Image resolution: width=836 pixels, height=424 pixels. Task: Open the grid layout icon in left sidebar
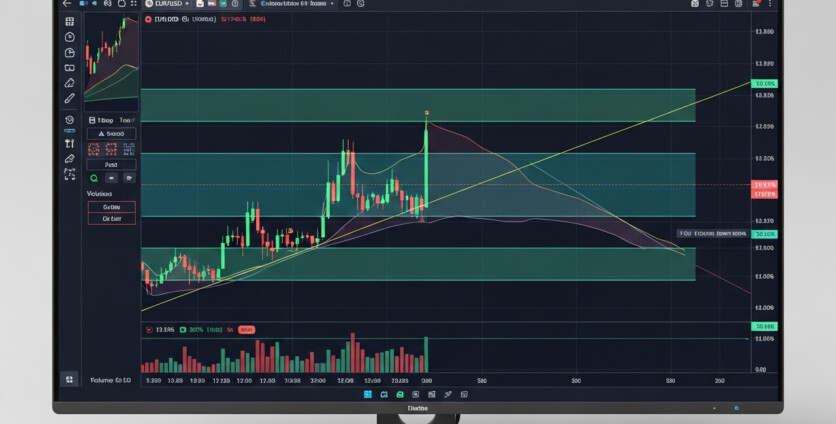(x=69, y=21)
